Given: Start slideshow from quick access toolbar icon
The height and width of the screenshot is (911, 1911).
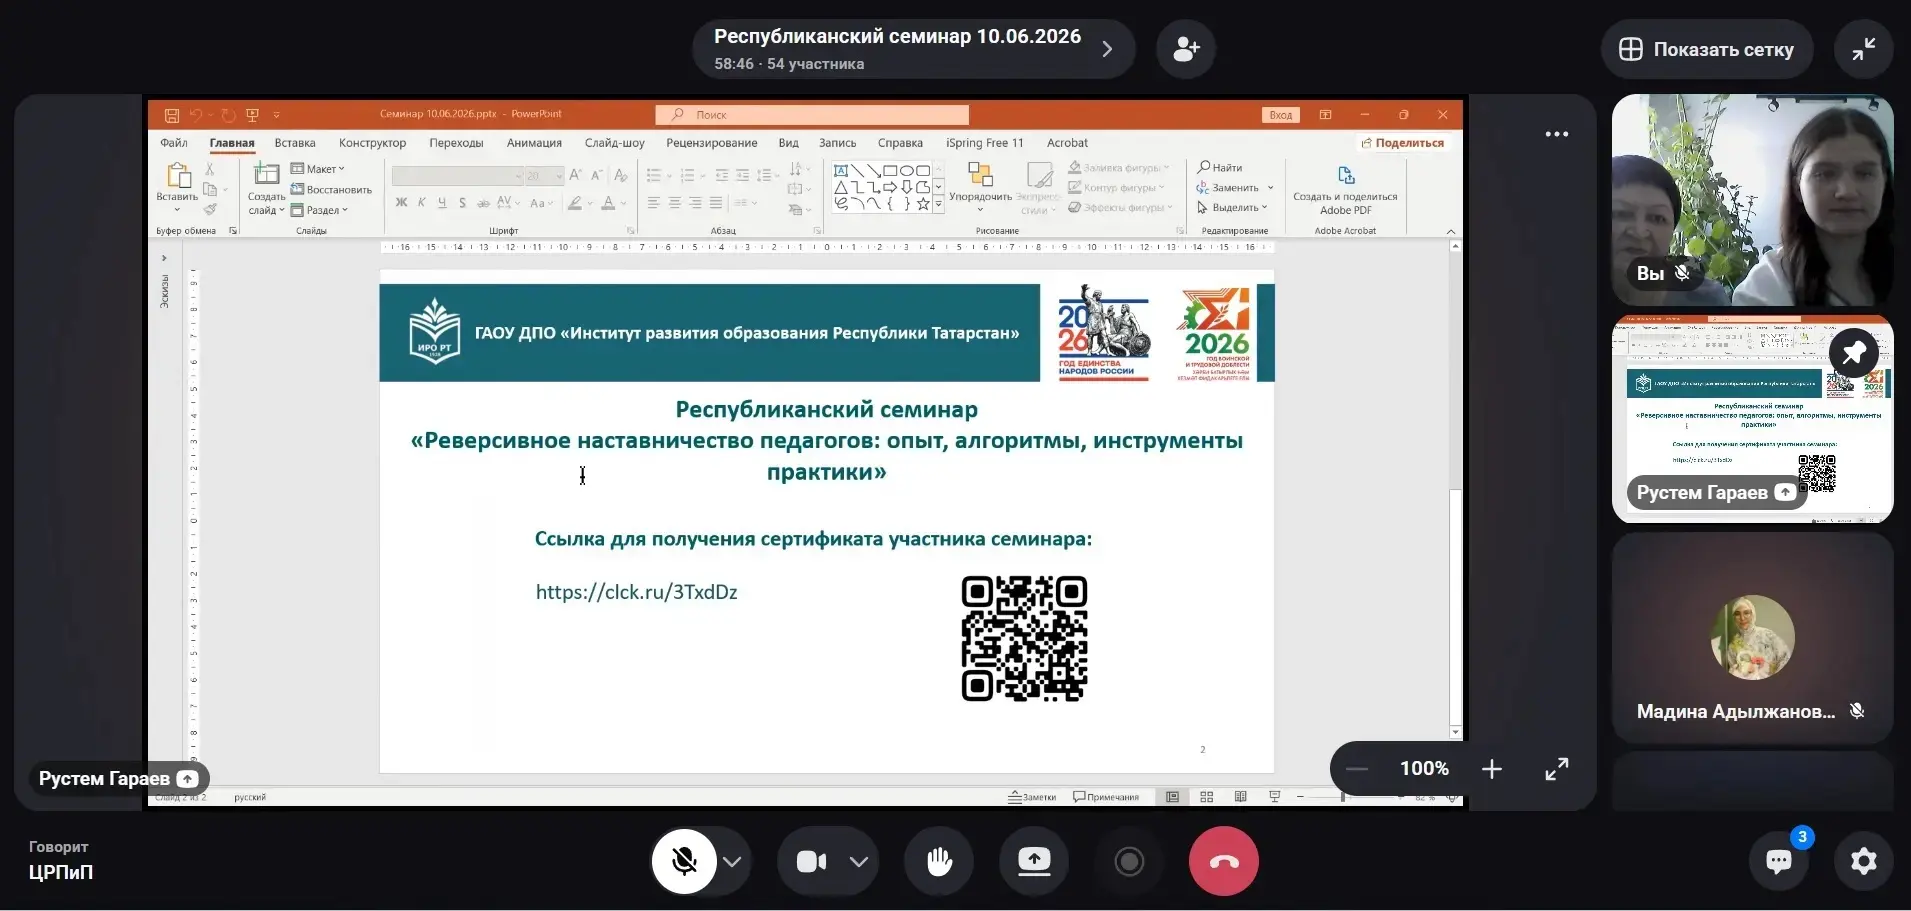Looking at the screenshot, I should point(252,115).
